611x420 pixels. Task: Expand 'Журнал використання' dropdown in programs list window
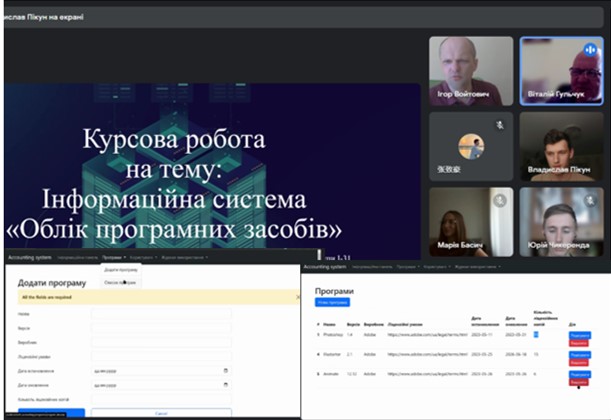click(x=477, y=267)
